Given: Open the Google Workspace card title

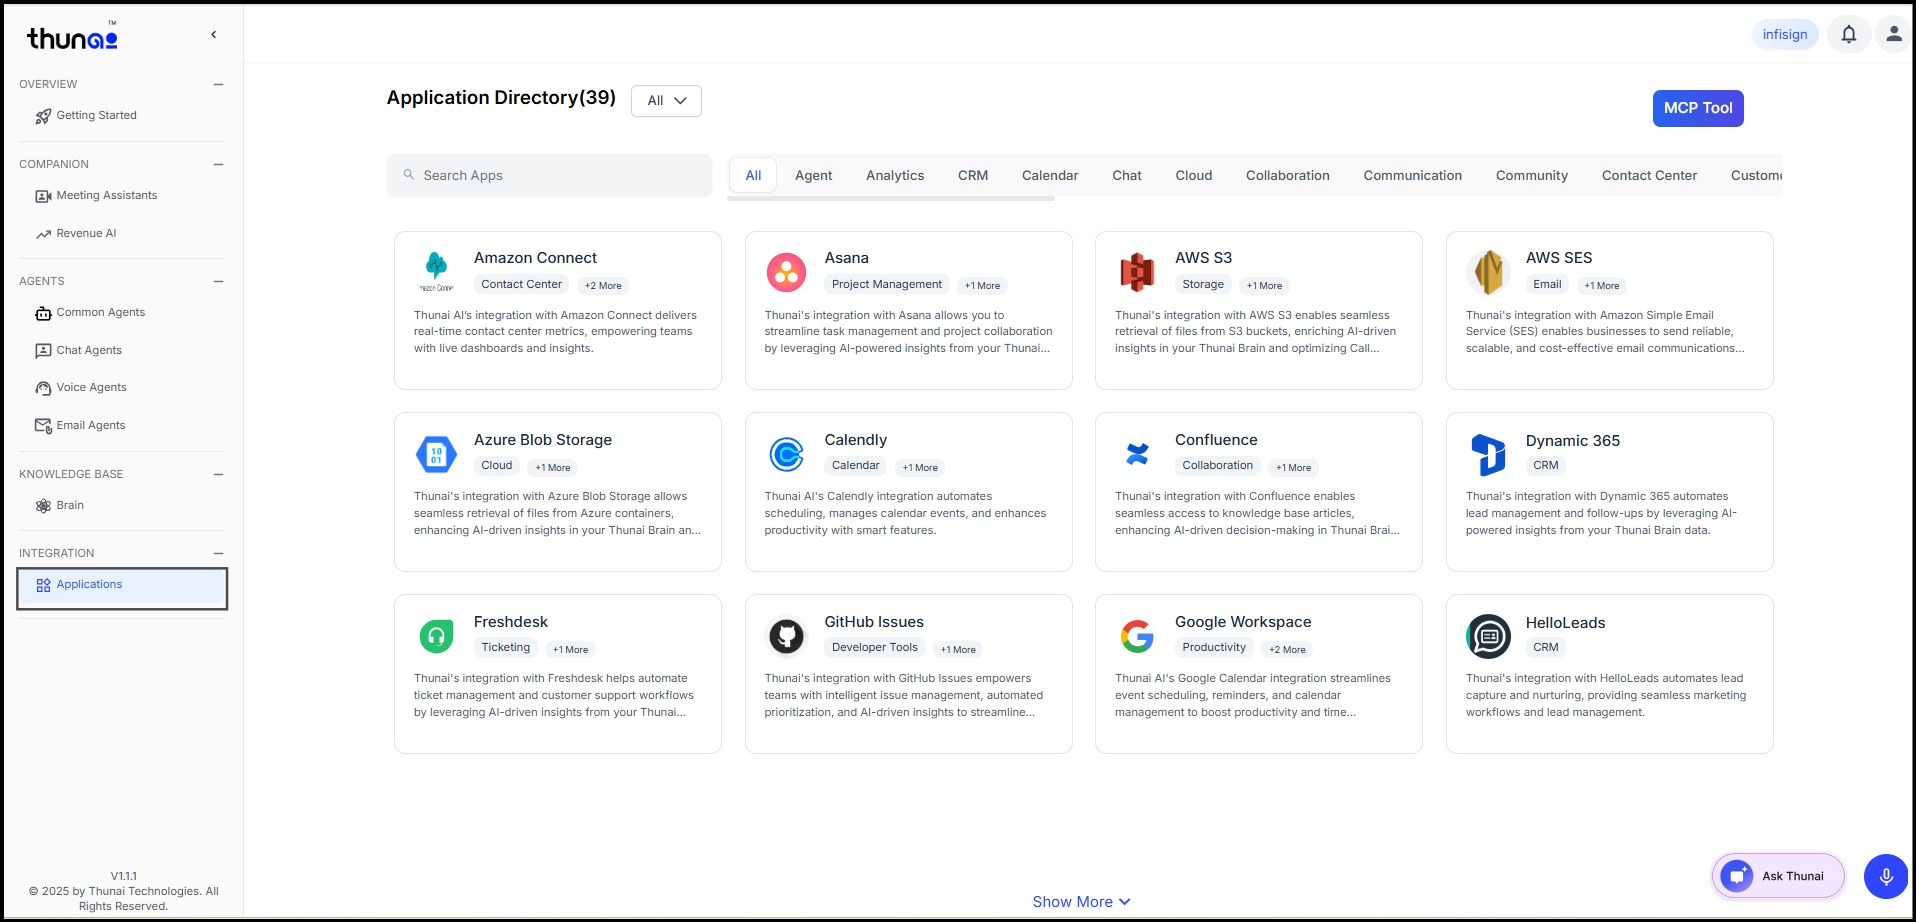Looking at the screenshot, I should click(x=1243, y=622).
